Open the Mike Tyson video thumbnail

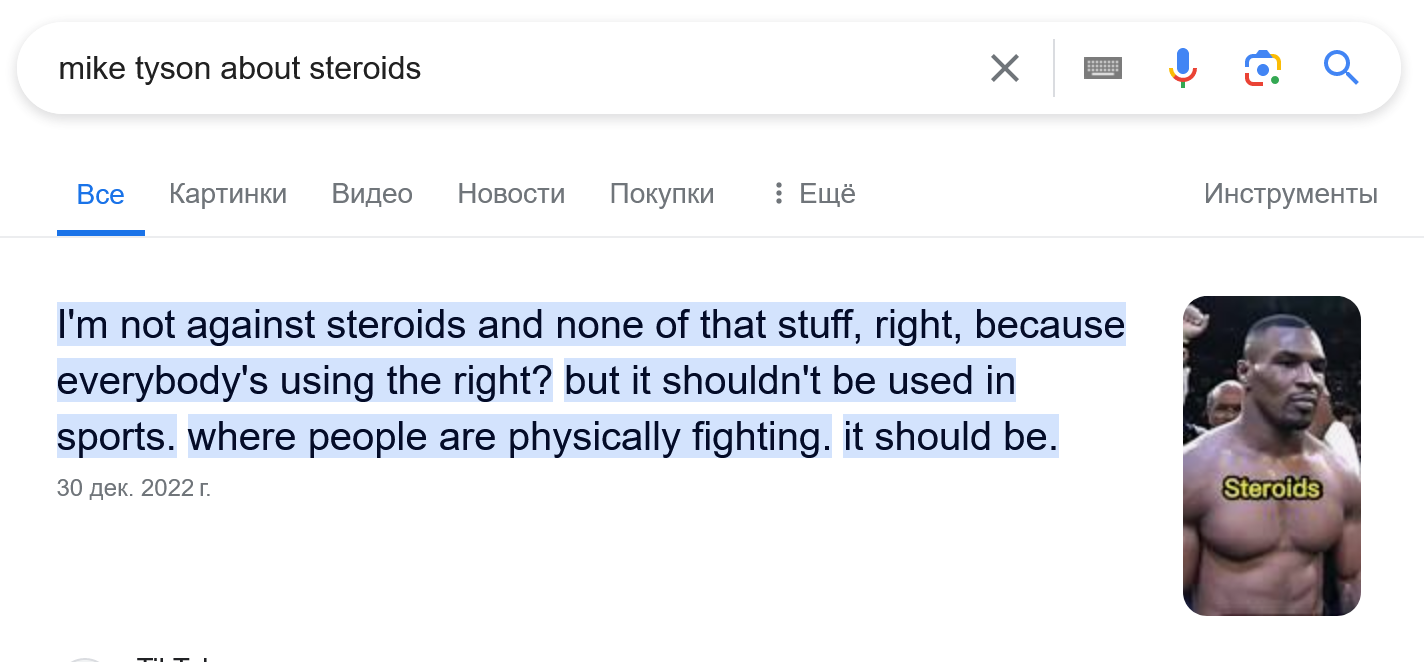(x=1272, y=456)
